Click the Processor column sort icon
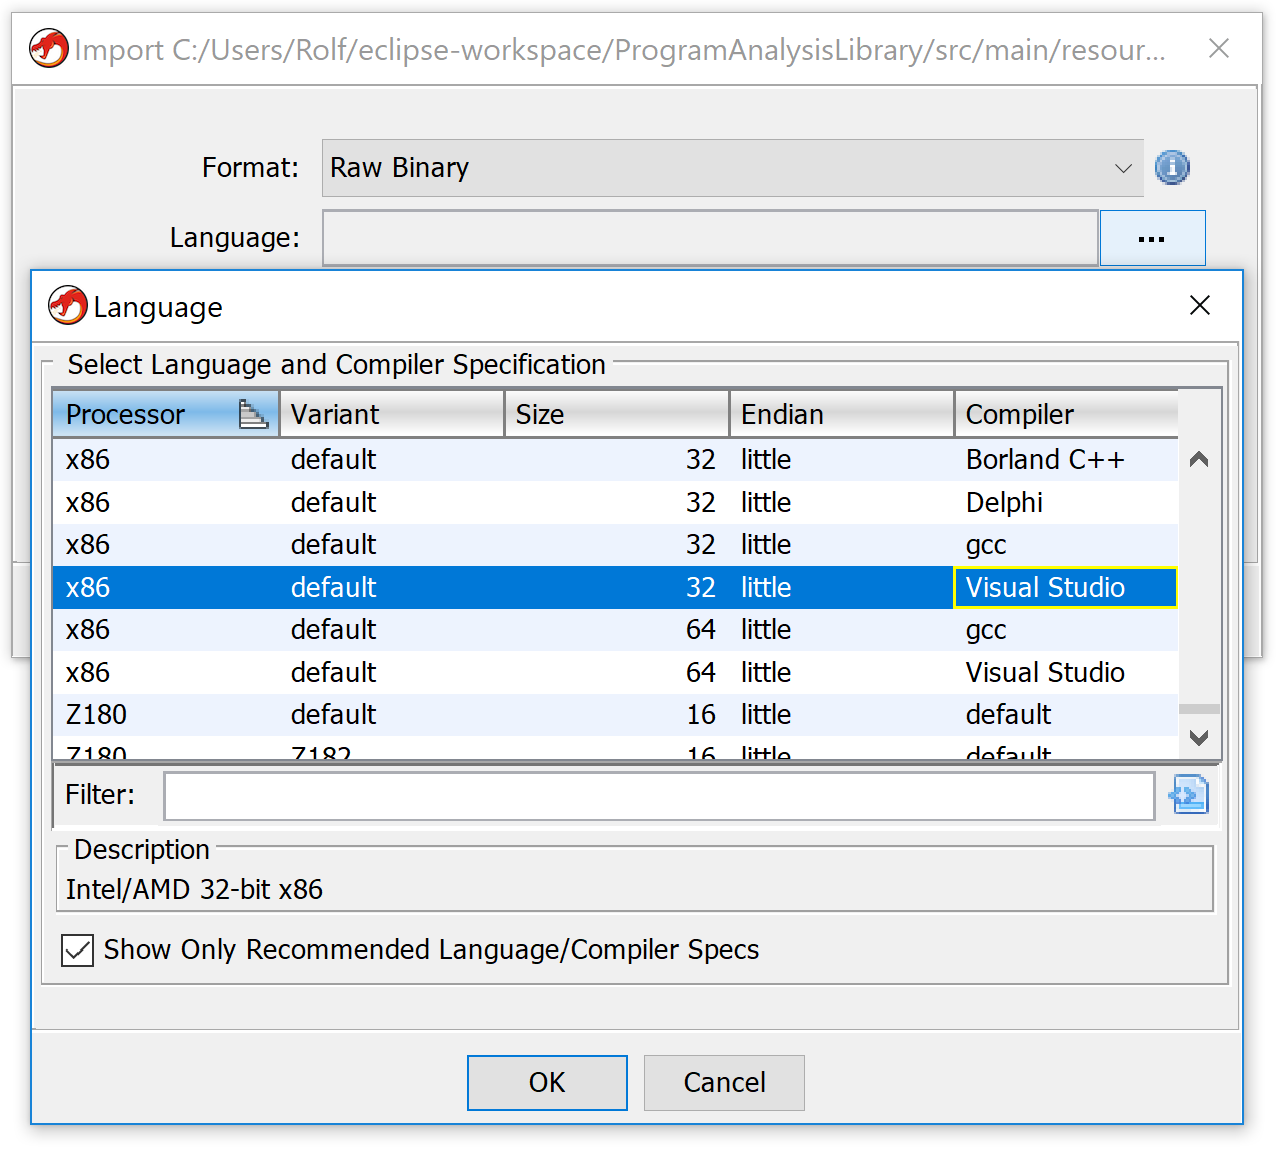 pos(253,414)
